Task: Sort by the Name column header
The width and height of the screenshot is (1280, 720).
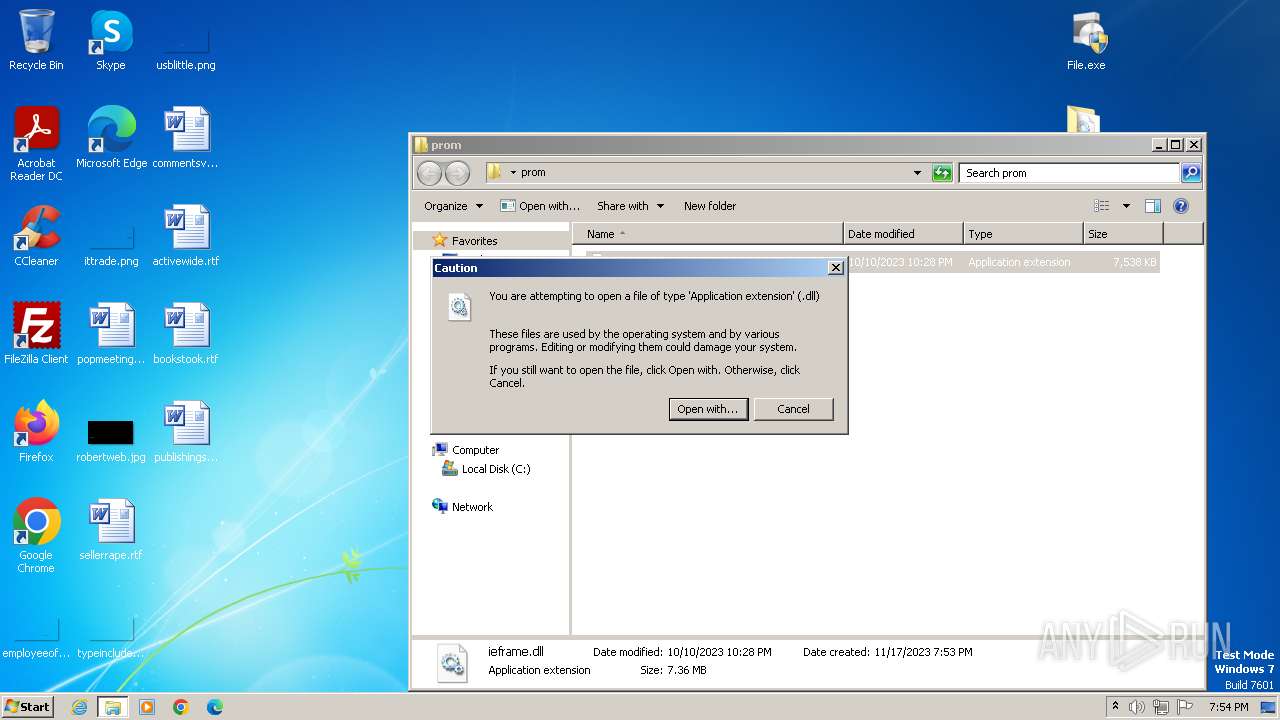Action: 707,234
